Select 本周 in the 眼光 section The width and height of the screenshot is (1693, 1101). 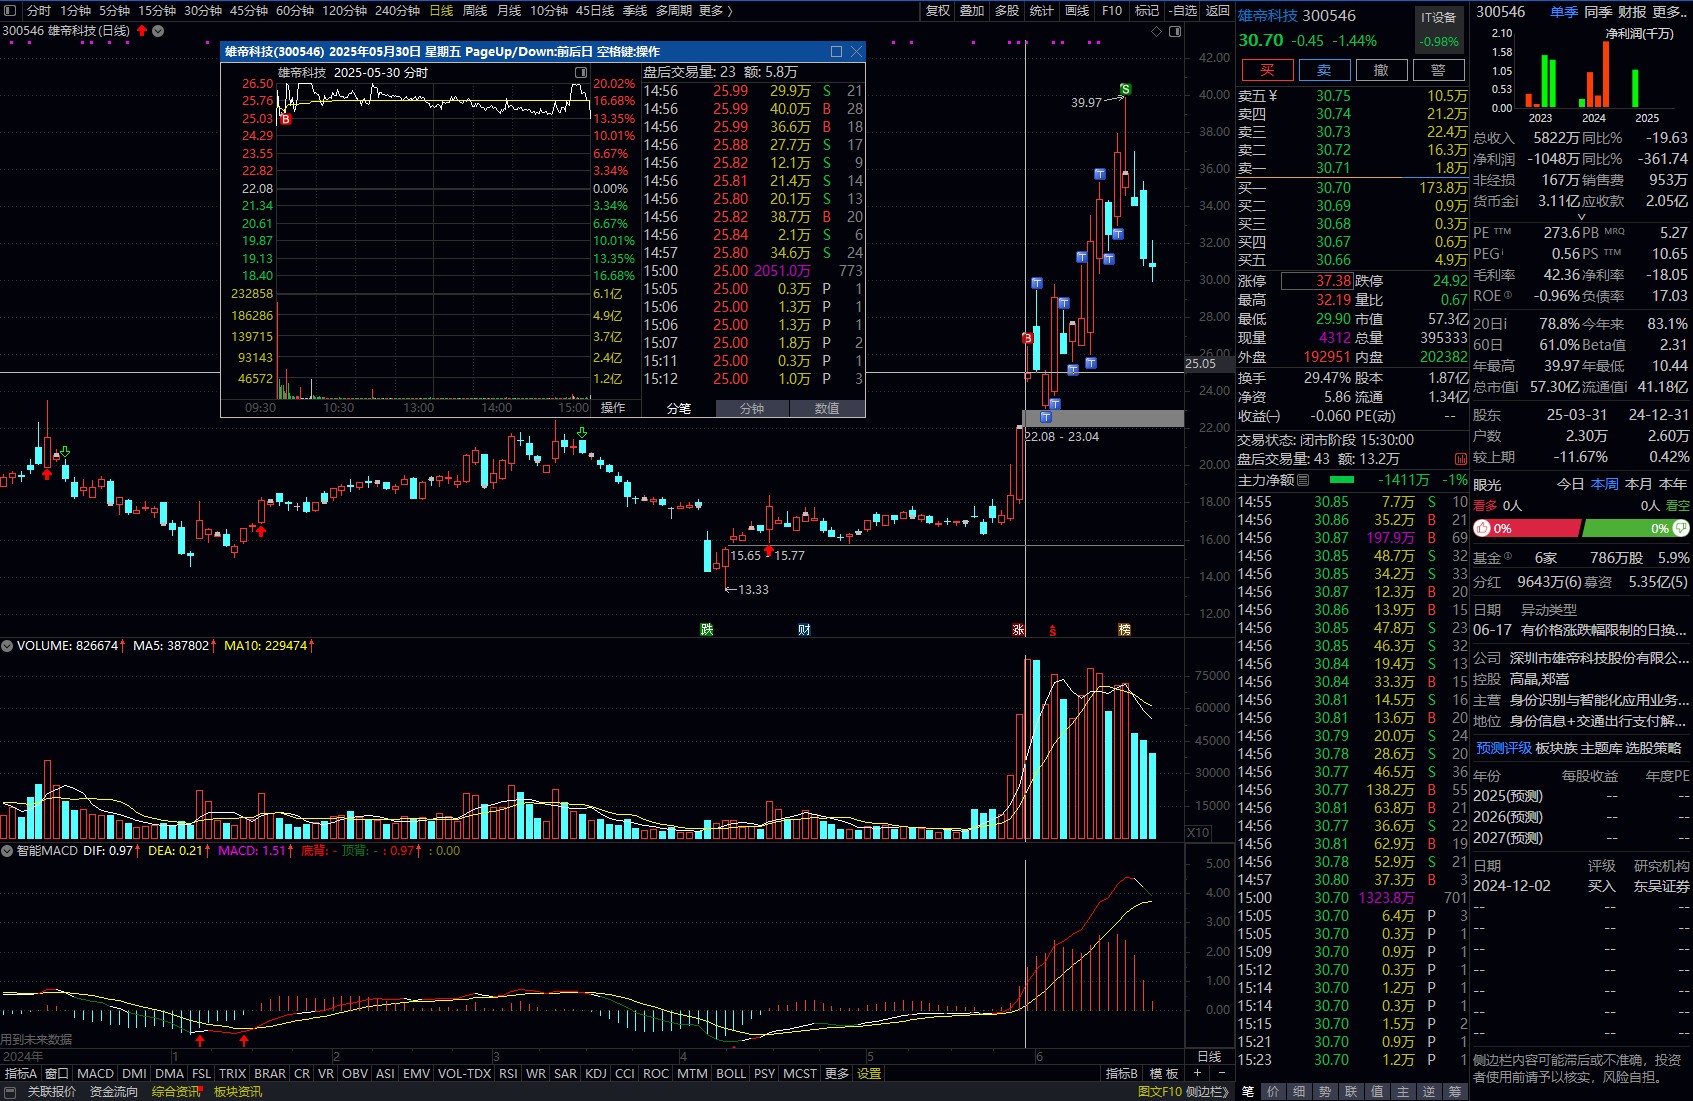pyautogui.click(x=1605, y=484)
